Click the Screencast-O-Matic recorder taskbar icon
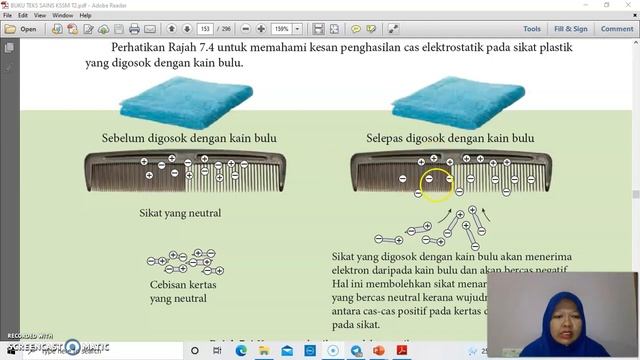 [x=333, y=351]
